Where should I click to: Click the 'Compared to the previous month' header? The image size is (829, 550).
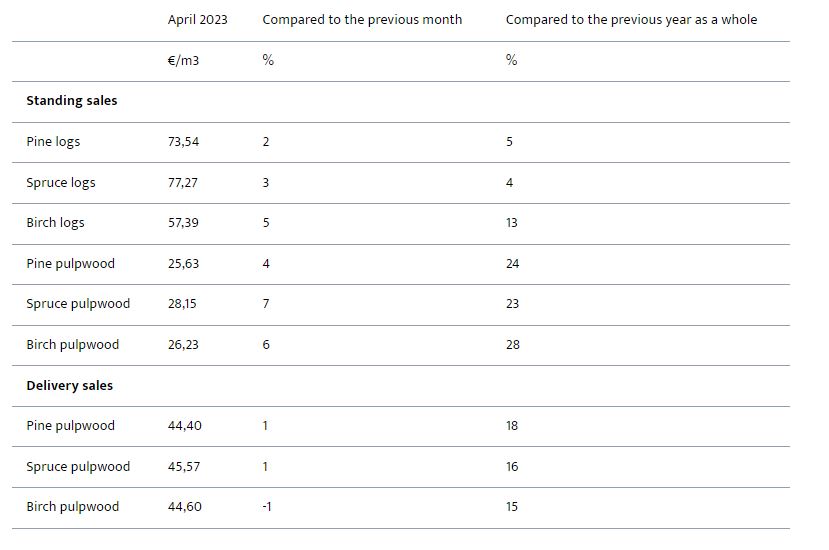point(362,20)
